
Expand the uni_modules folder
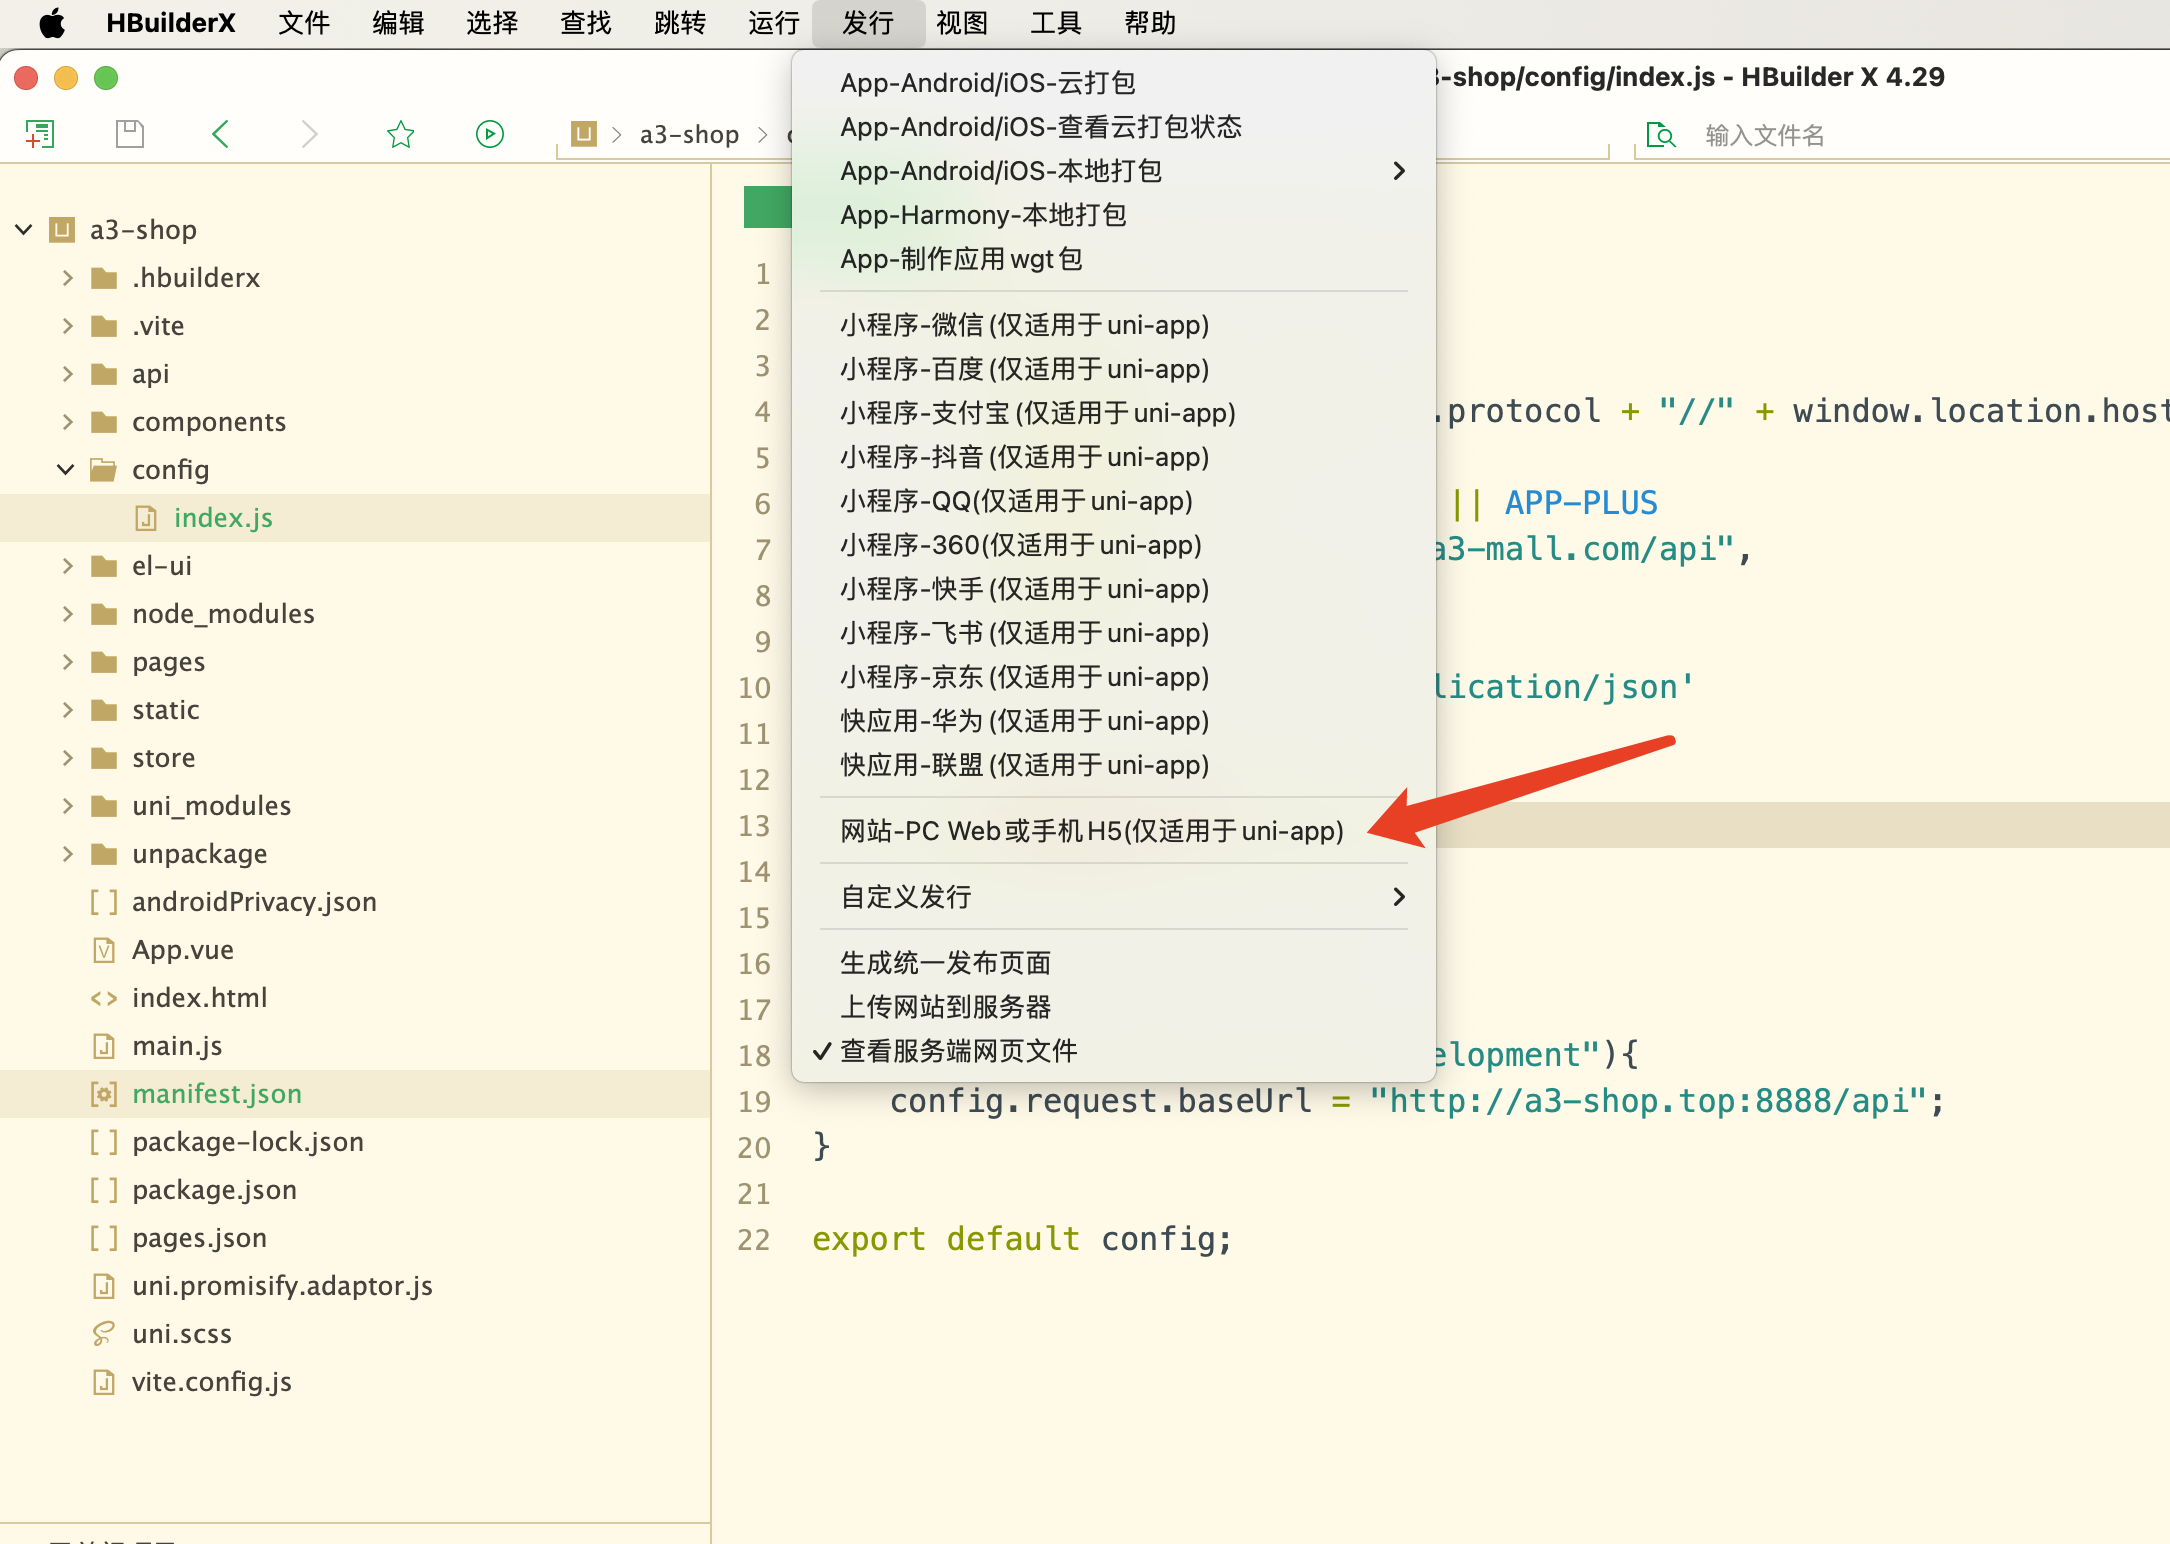pos(67,806)
